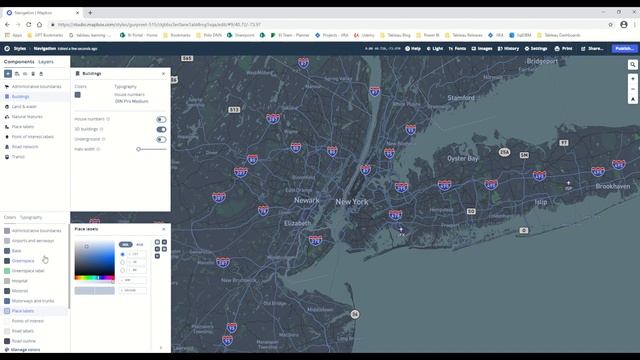The width and height of the screenshot is (640, 360).
Task: Open the Natural features component
Action: pos(35,117)
